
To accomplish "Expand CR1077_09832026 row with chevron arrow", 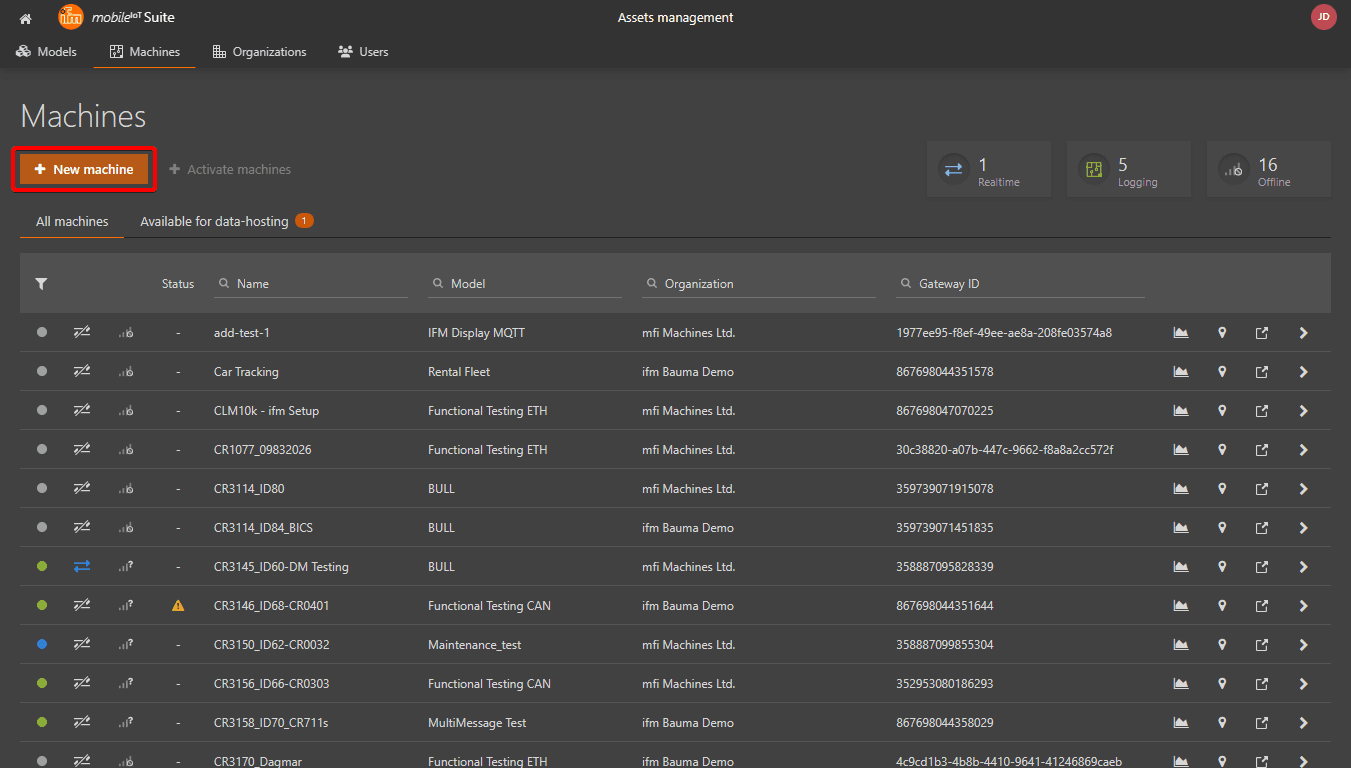I will (1303, 450).
